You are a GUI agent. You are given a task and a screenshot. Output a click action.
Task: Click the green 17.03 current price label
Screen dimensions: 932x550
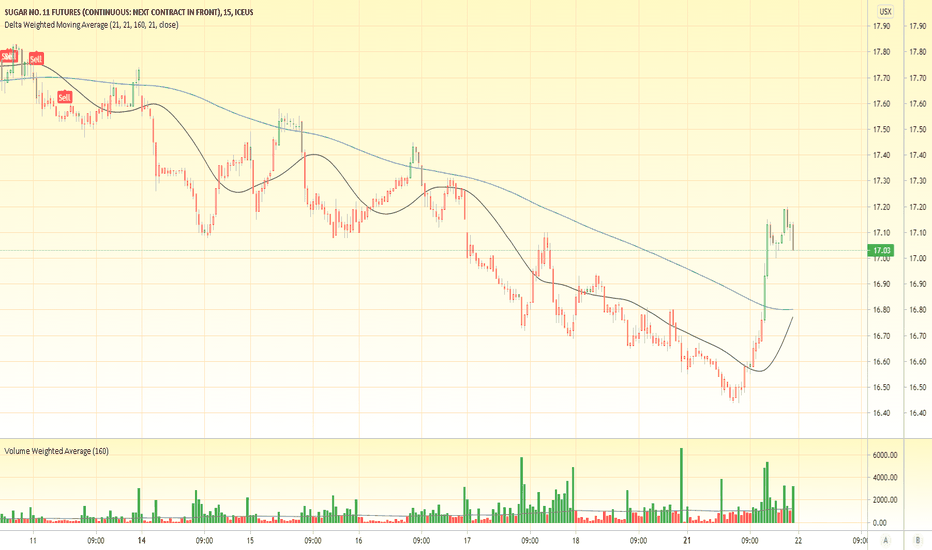tap(881, 250)
